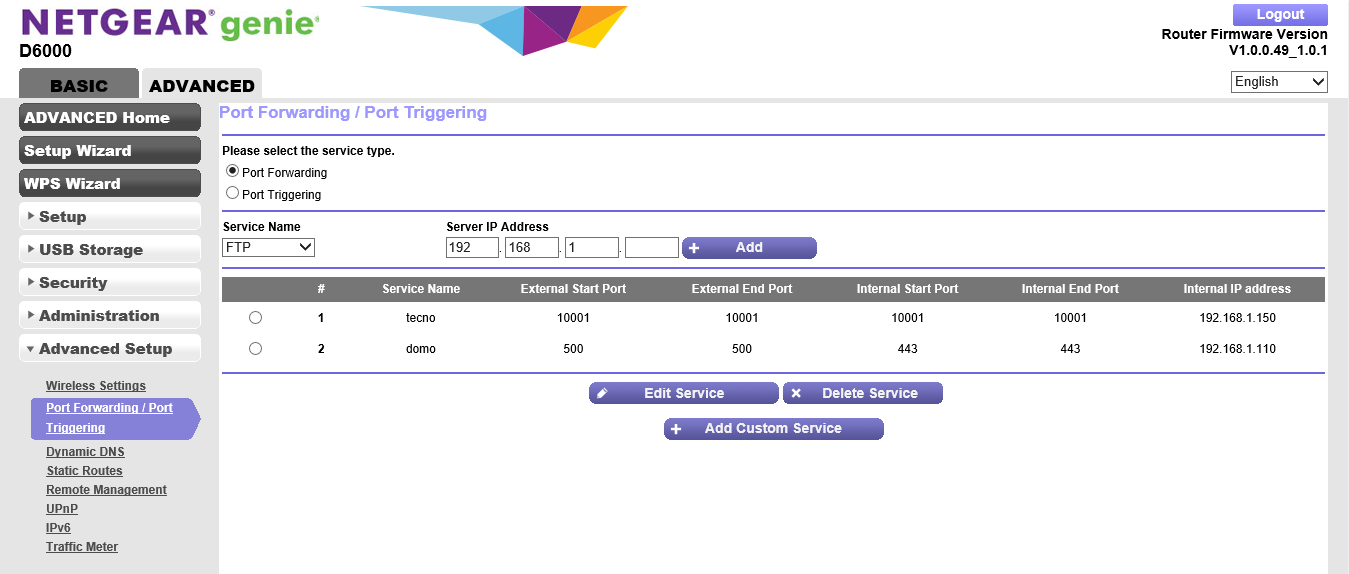Collapse the Advanced Setup section
The width and height of the screenshot is (1349, 574).
110,349
